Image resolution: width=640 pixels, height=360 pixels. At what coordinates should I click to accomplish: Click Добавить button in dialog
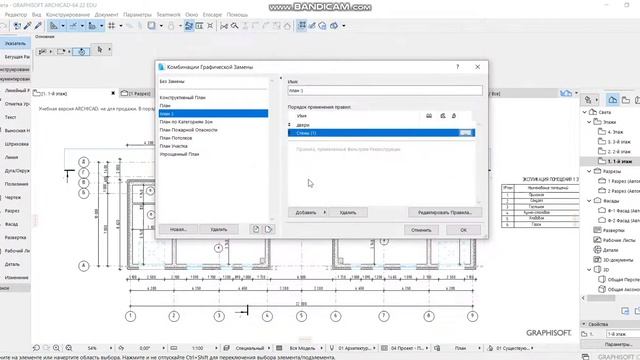[x=307, y=212]
